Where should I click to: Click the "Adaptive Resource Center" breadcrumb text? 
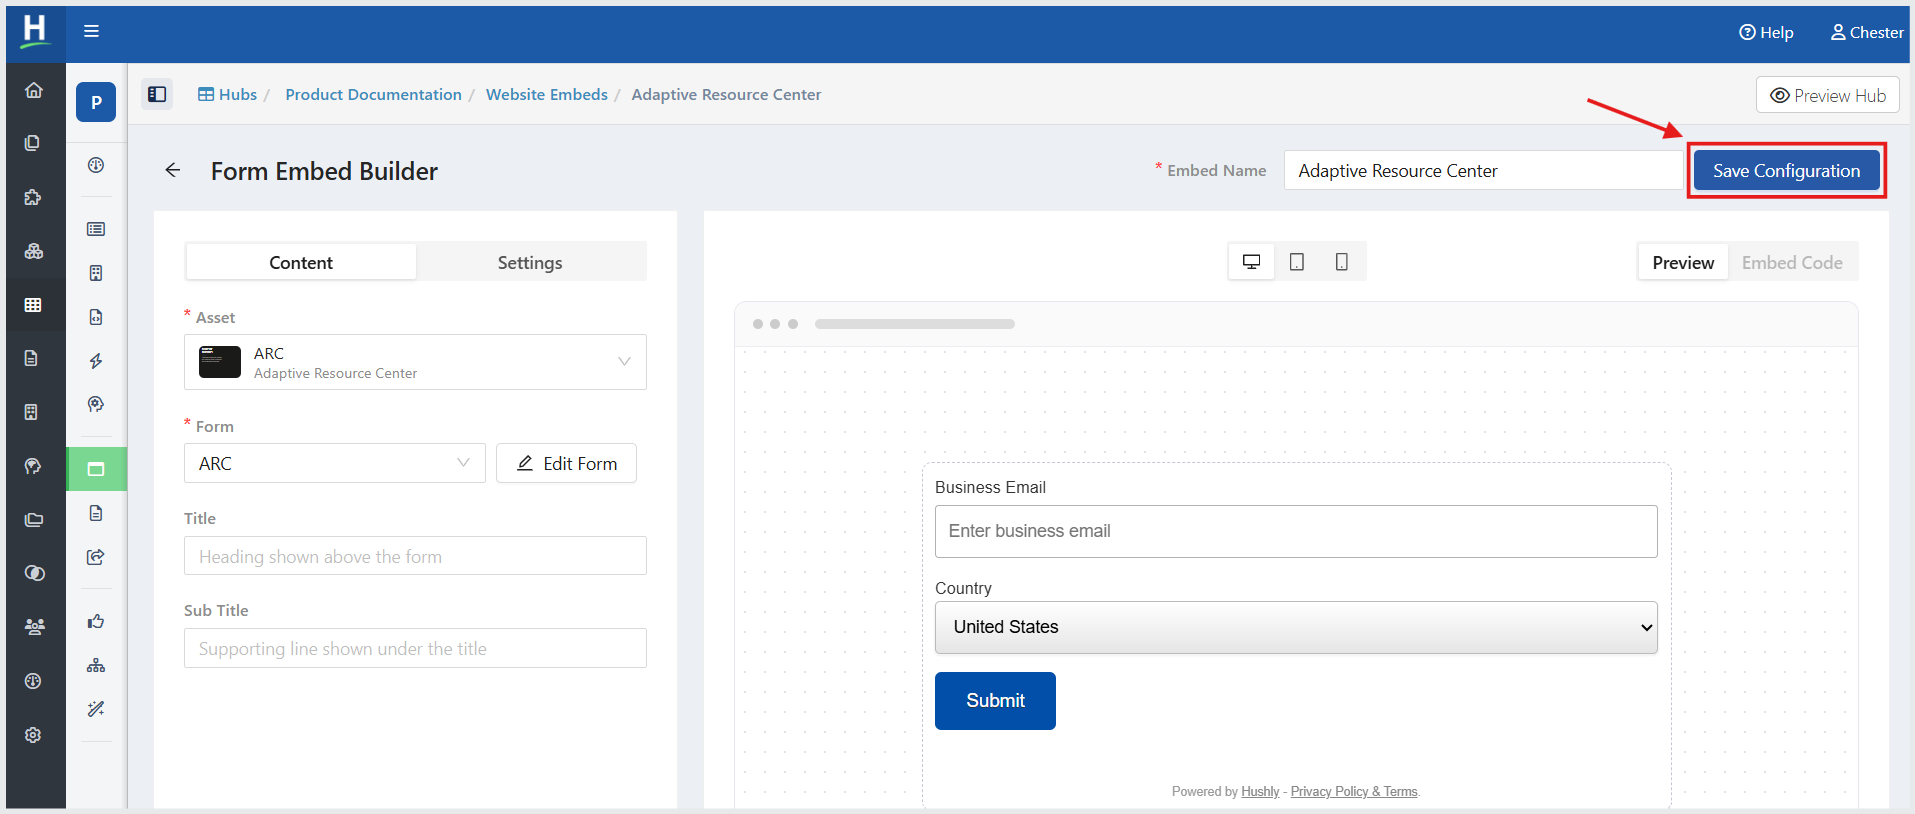(726, 94)
